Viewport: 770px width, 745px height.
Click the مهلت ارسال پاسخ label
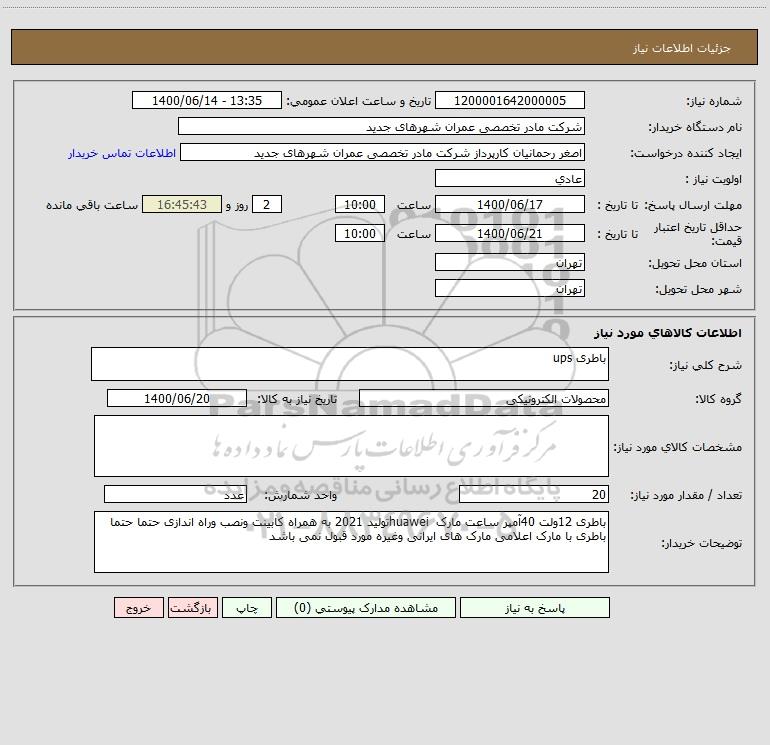click(693, 205)
